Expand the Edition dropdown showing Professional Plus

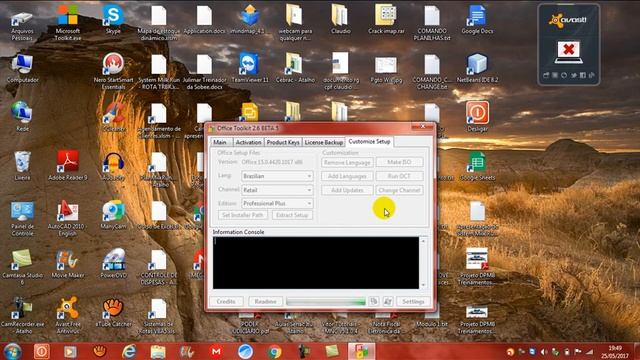277,203
